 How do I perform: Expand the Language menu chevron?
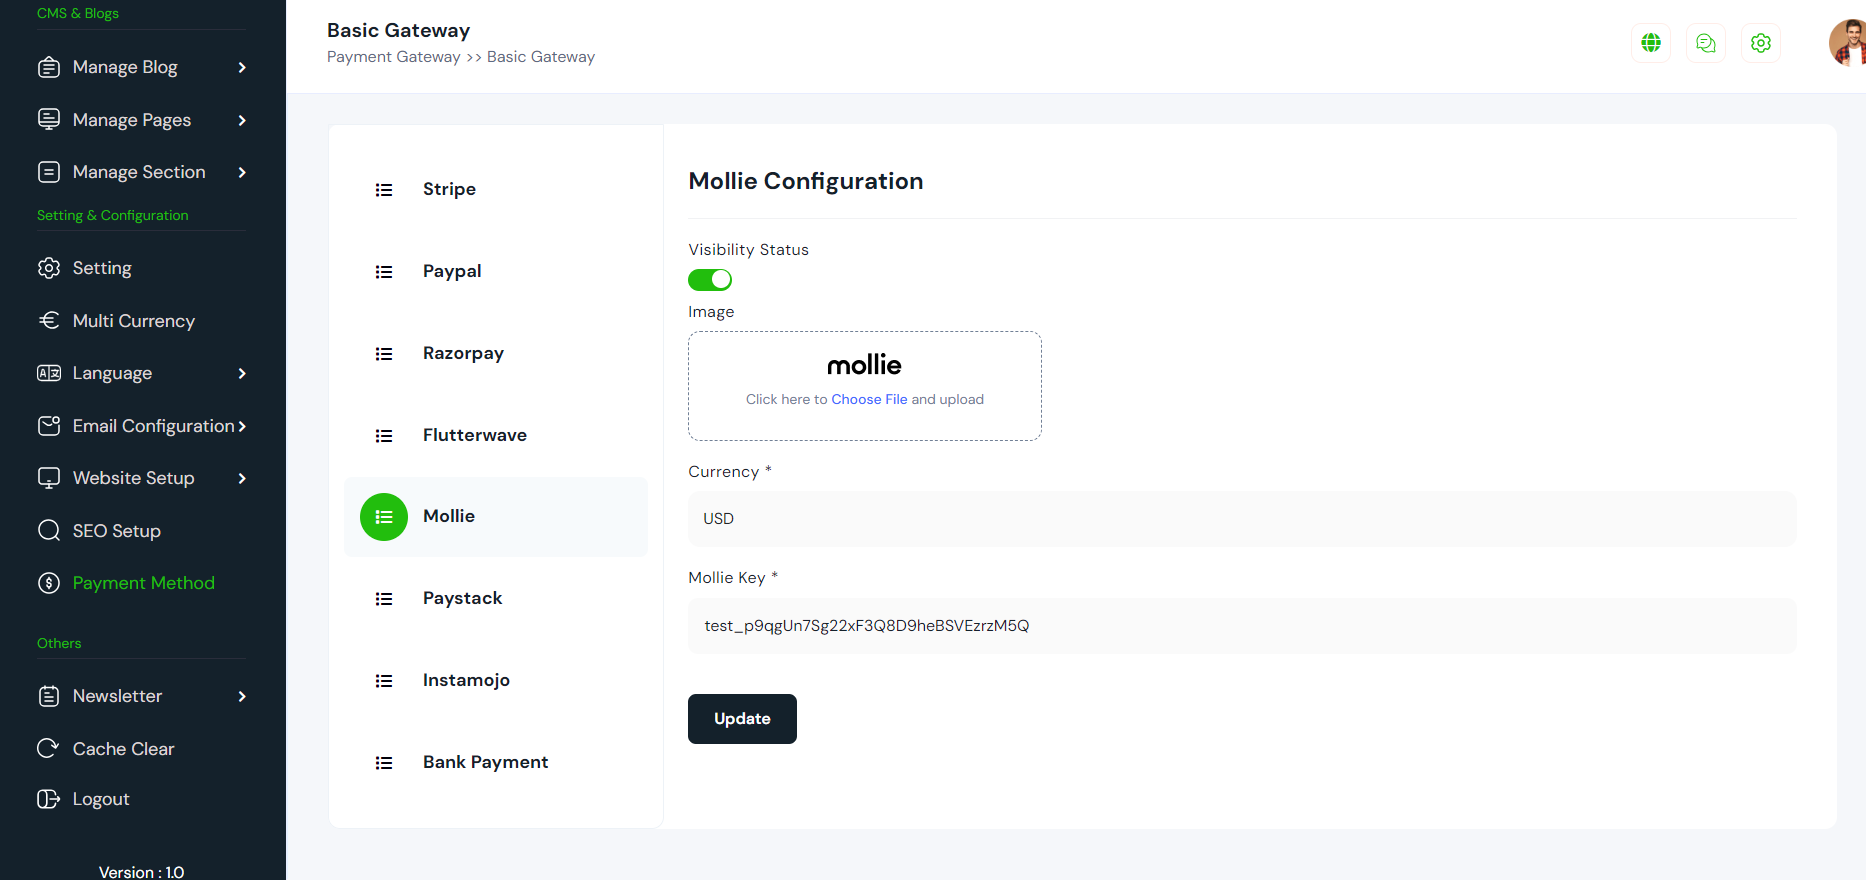pyautogui.click(x=242, y=373)
